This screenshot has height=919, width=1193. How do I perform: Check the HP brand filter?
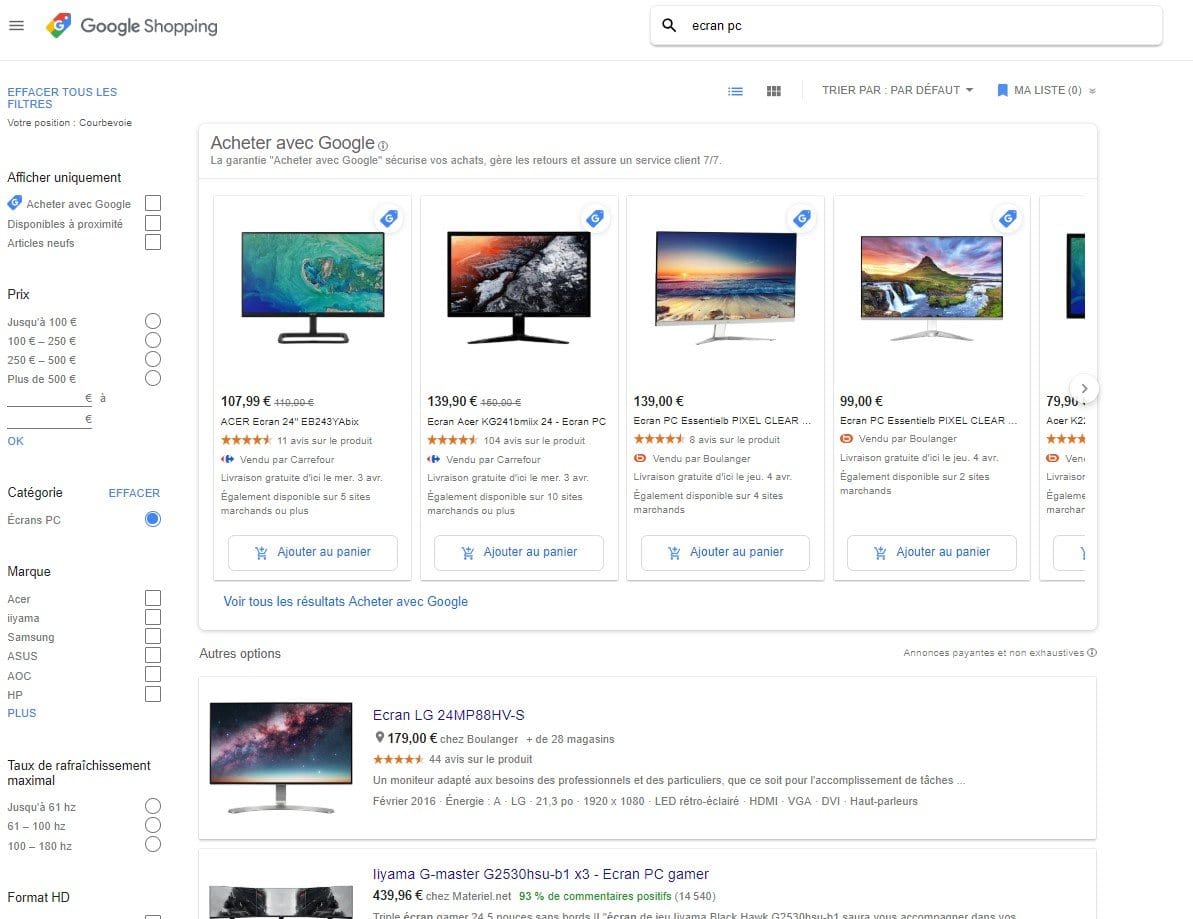(153, 694)
